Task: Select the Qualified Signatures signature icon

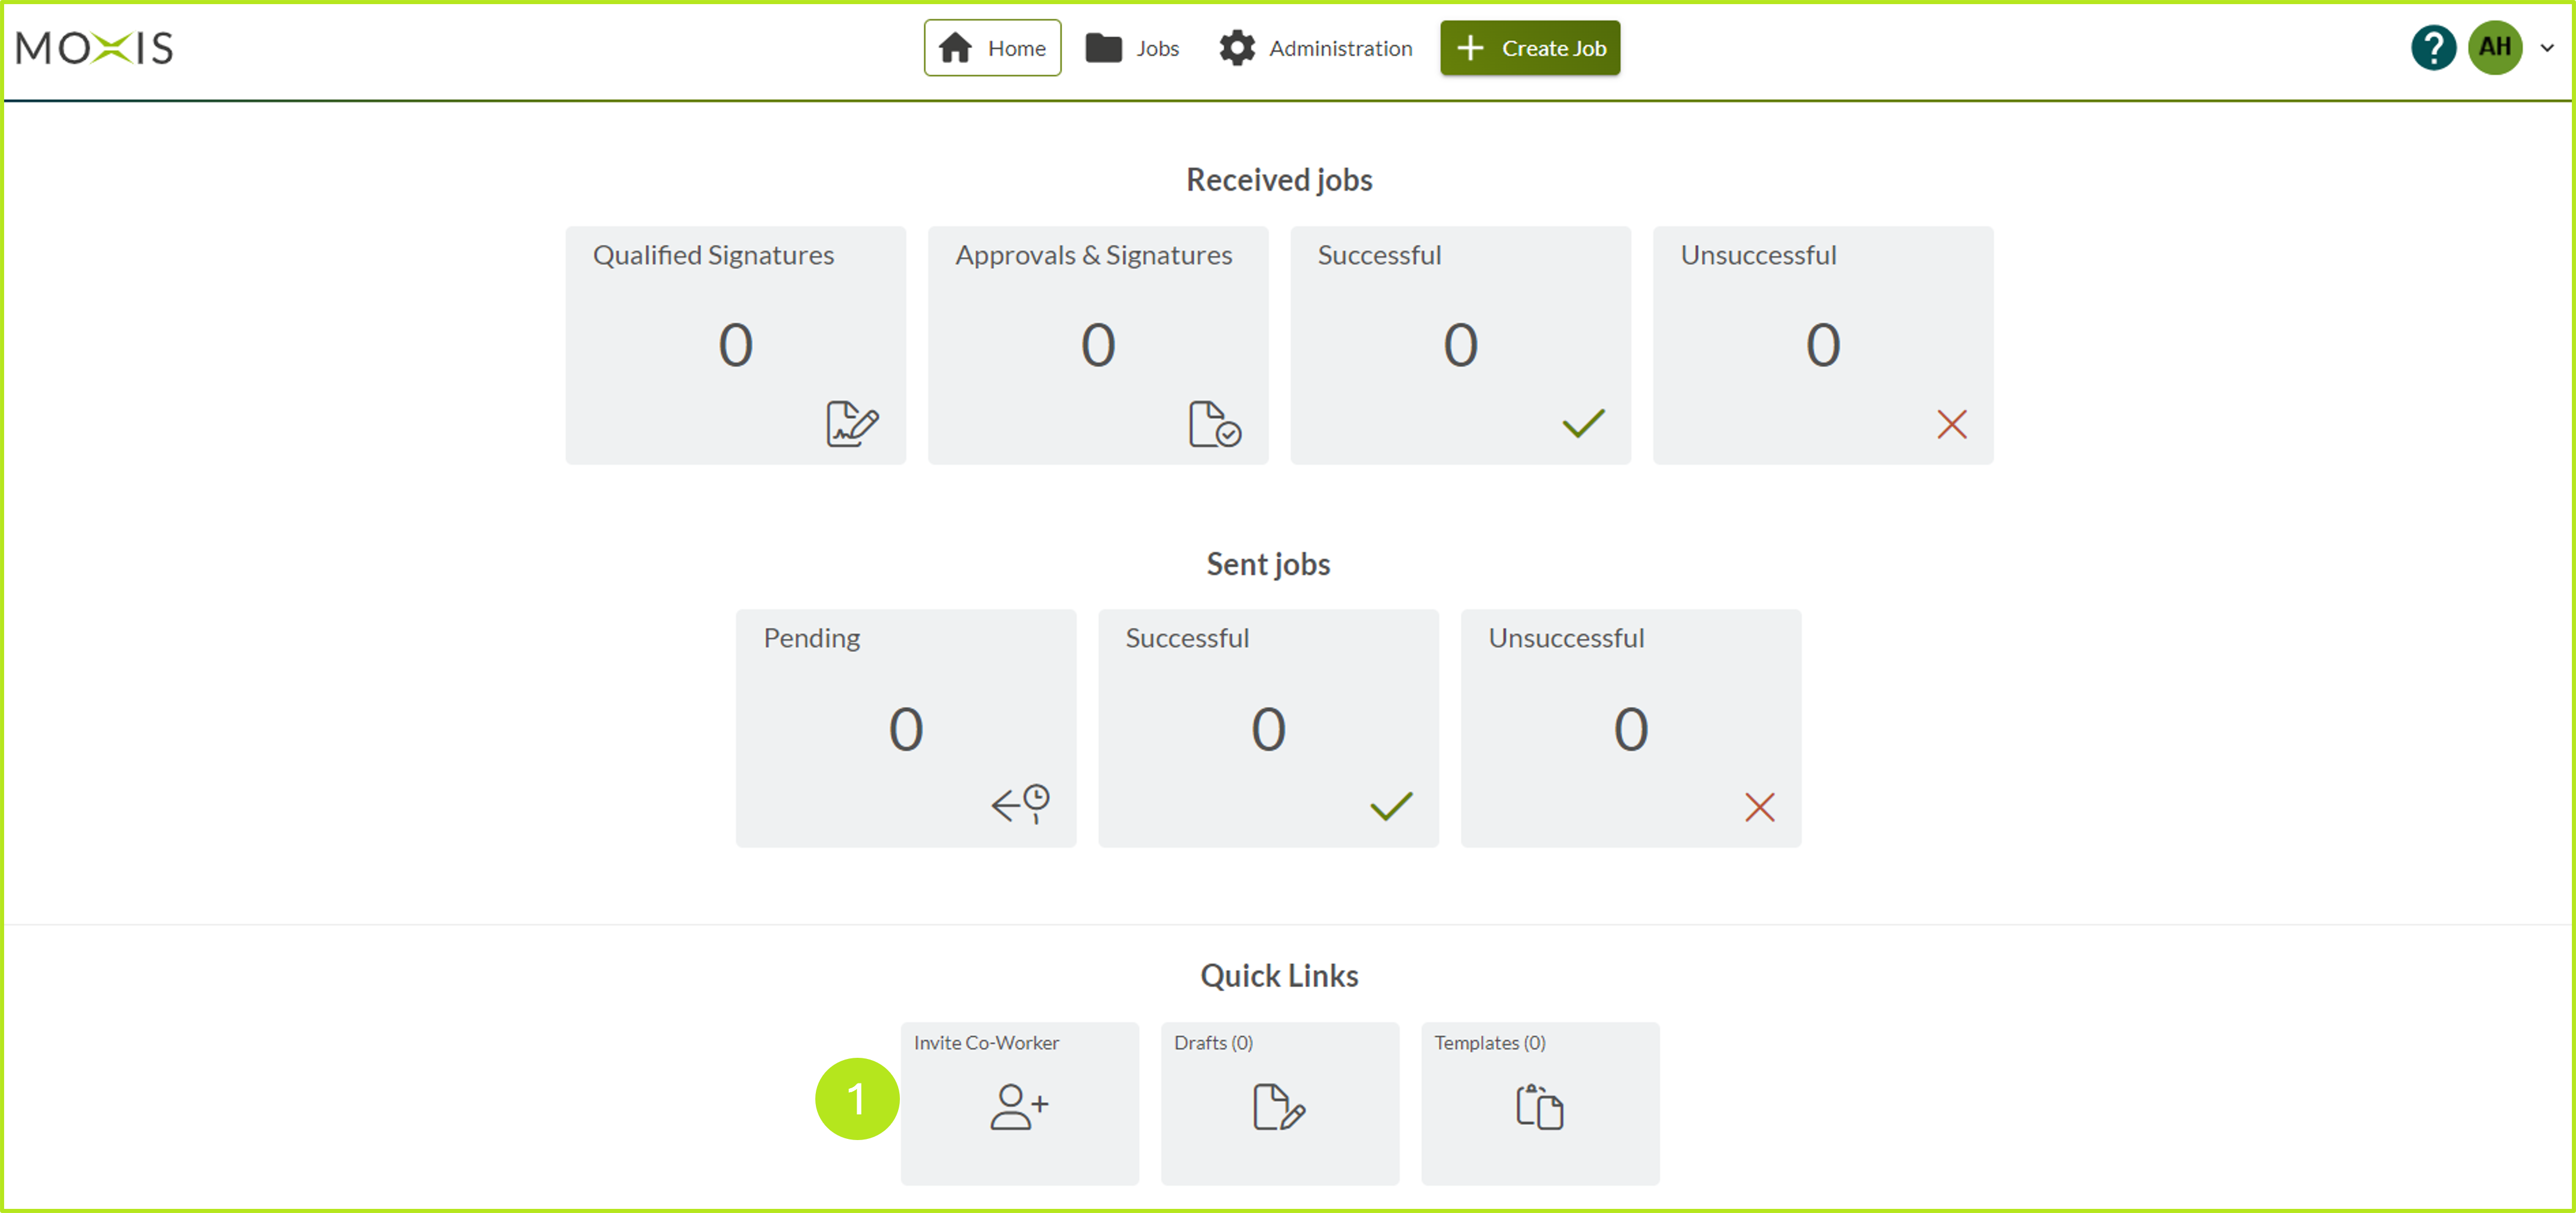Action: (852, 424)
